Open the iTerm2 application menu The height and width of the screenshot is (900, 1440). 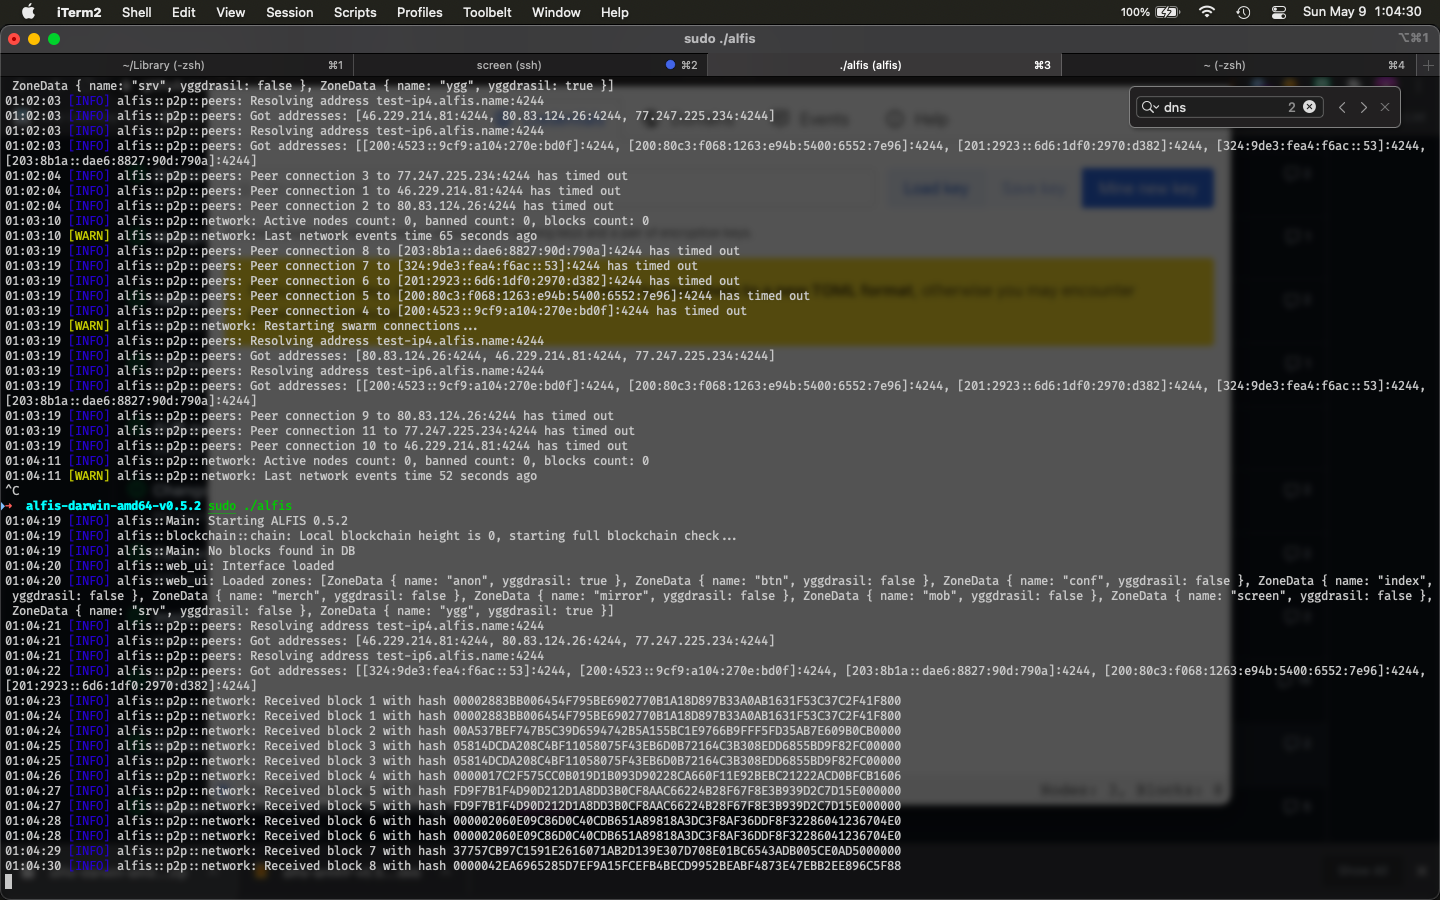coord(79,12)
